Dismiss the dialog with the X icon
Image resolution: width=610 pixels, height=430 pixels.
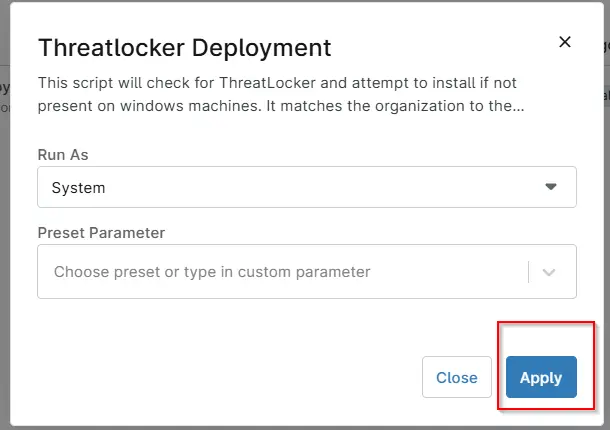tap(564, 42)
